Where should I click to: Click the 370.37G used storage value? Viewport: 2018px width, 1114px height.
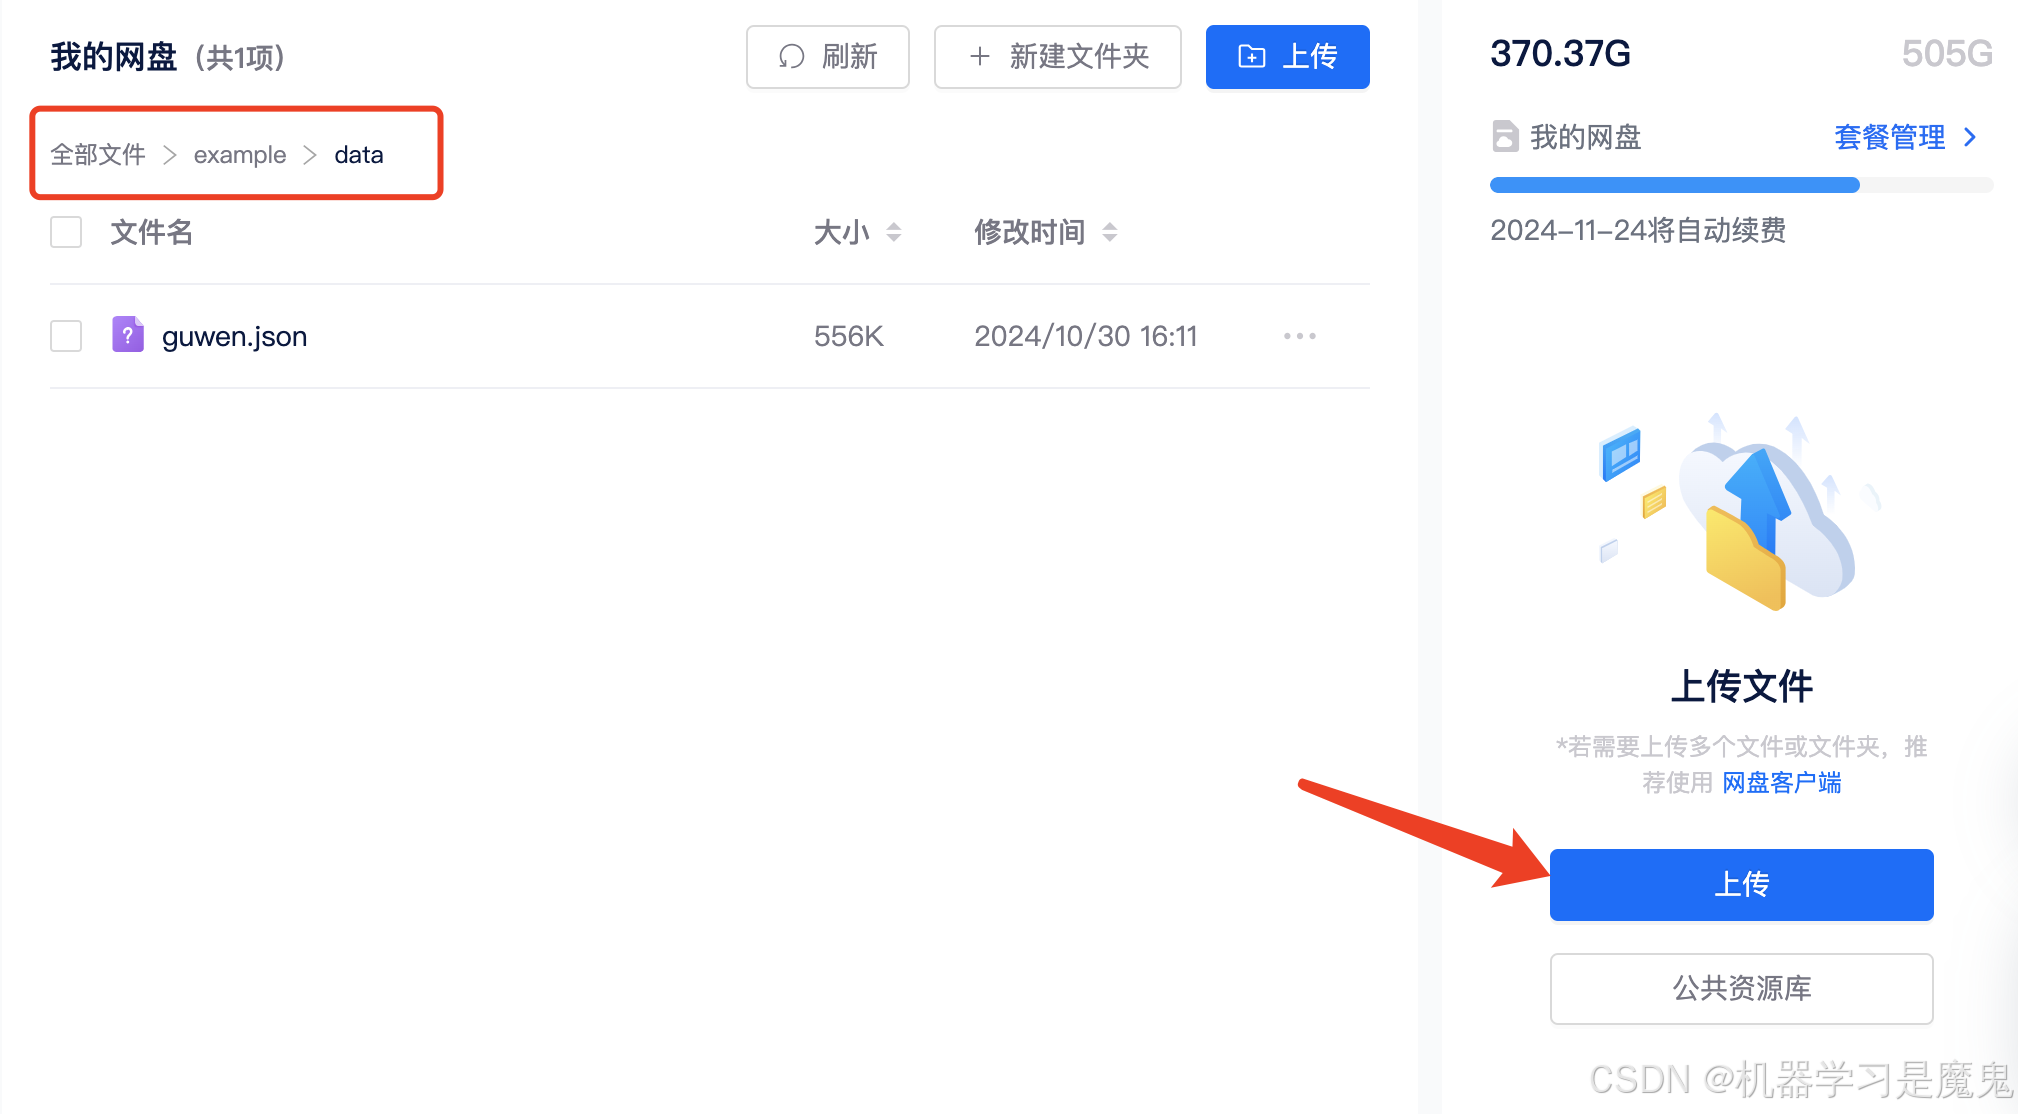pyautogui.click(x=1560, y=54)
